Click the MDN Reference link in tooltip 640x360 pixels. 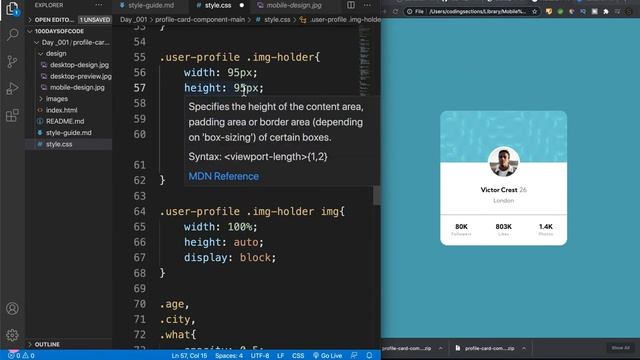tap(224, 176)
